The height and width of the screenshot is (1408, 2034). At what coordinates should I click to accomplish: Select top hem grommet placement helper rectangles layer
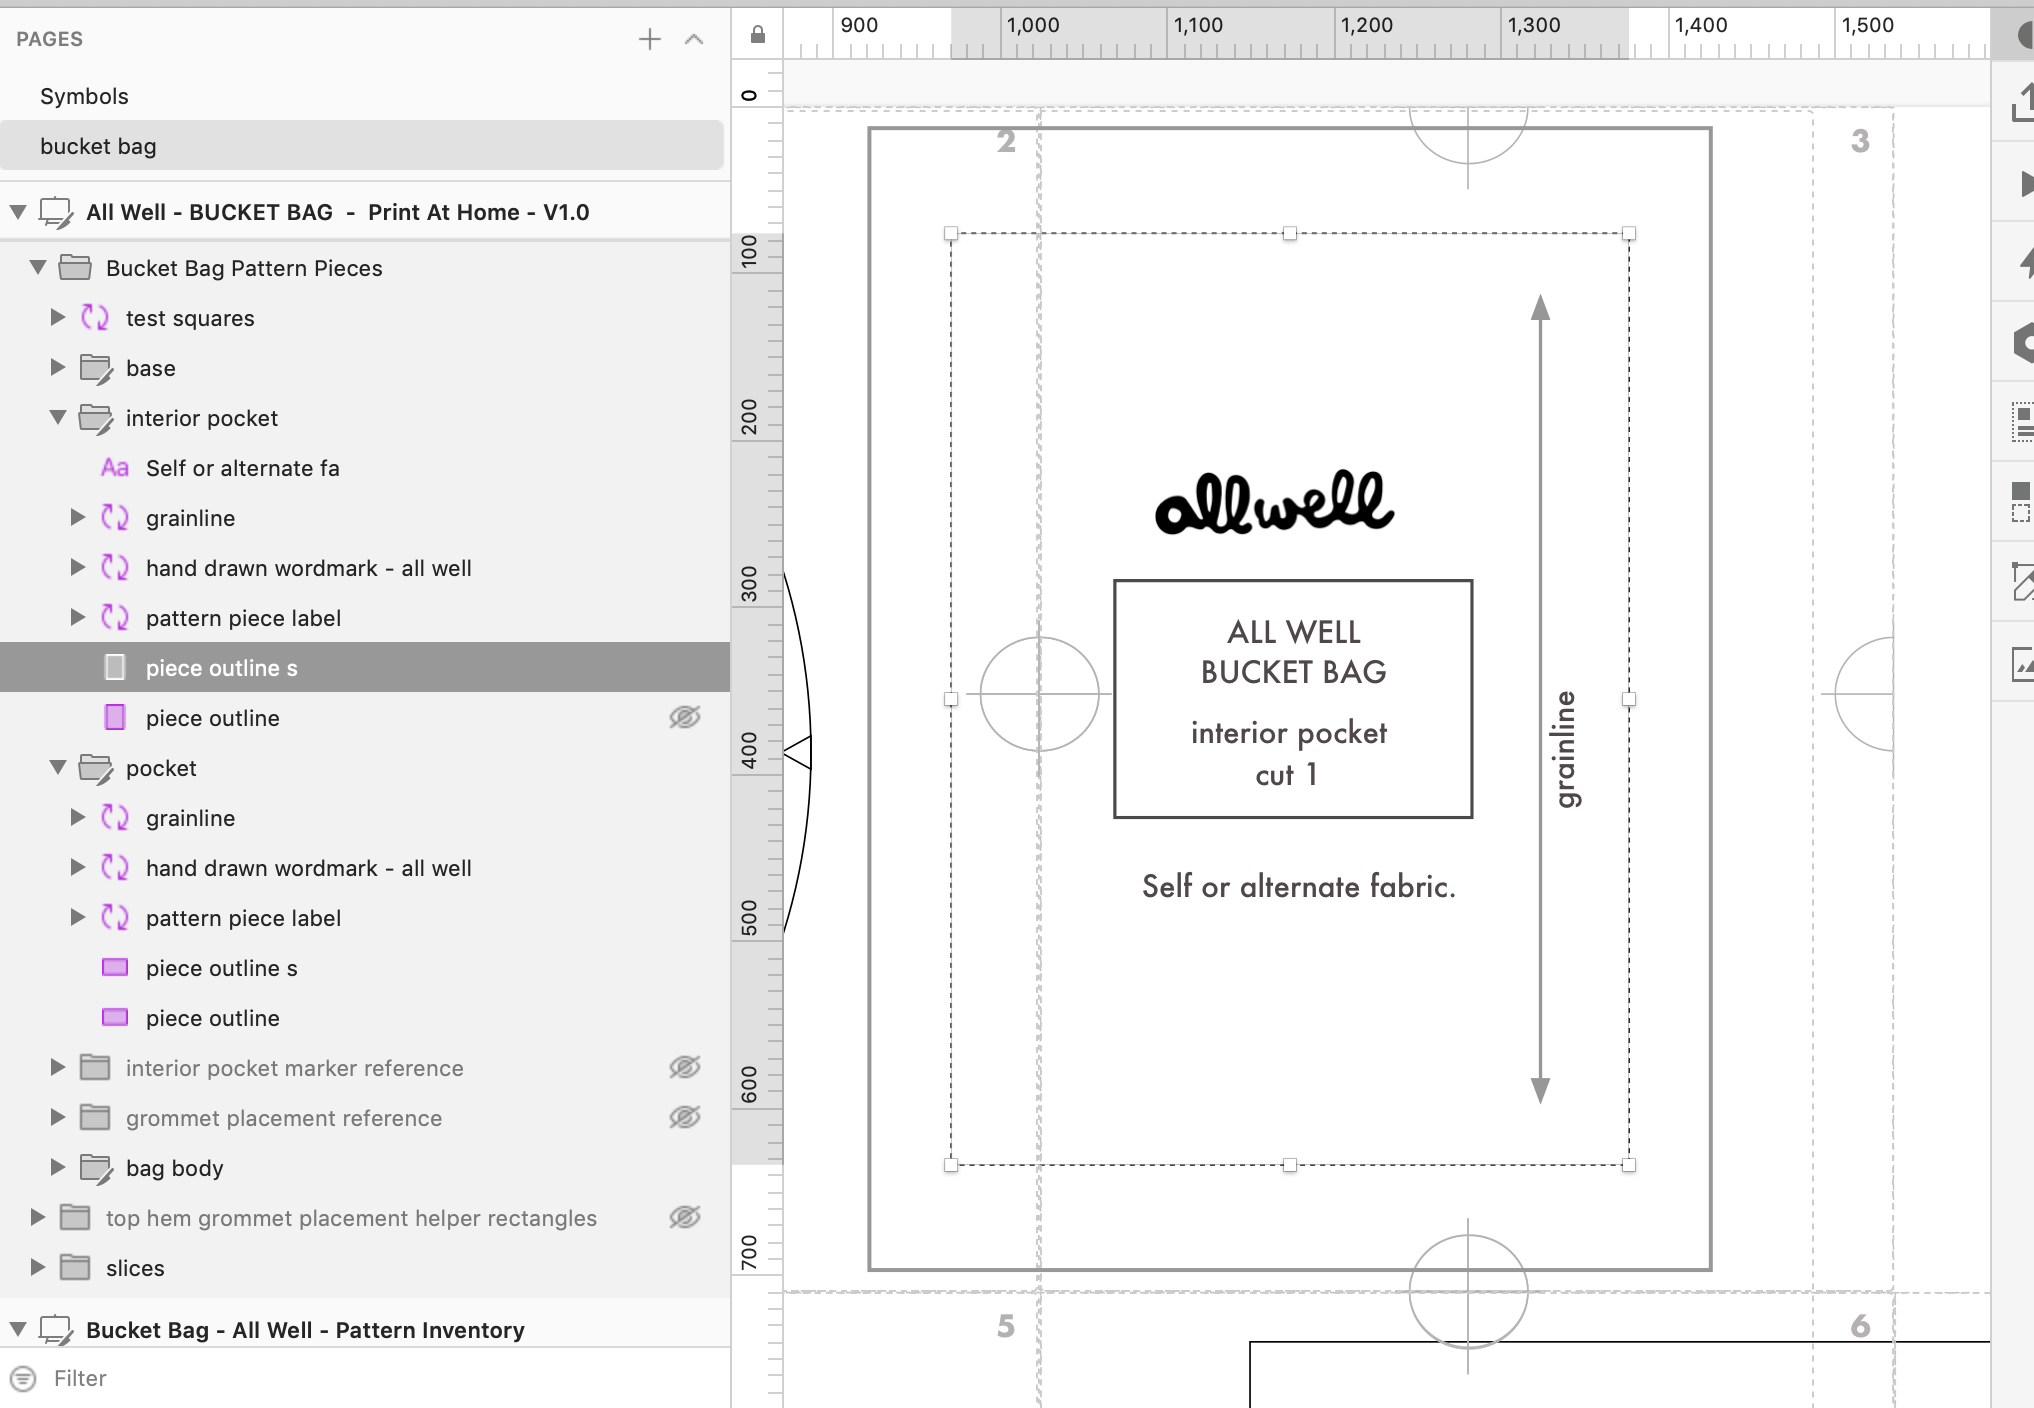click(x=351, y=1218)
